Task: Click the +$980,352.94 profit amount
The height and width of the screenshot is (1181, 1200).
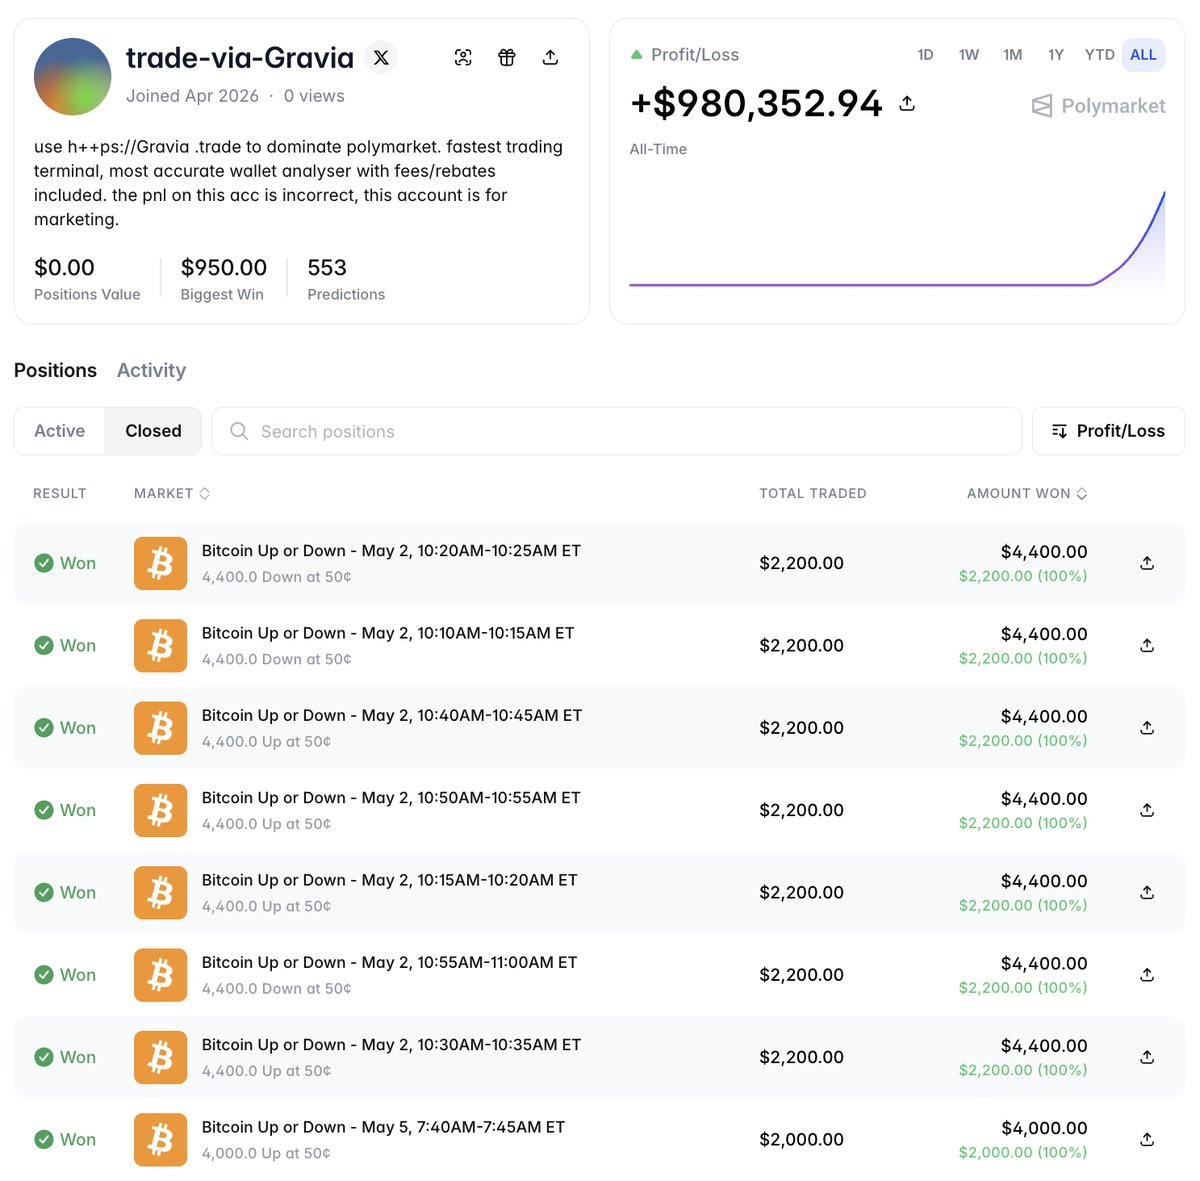Action: 757,103
